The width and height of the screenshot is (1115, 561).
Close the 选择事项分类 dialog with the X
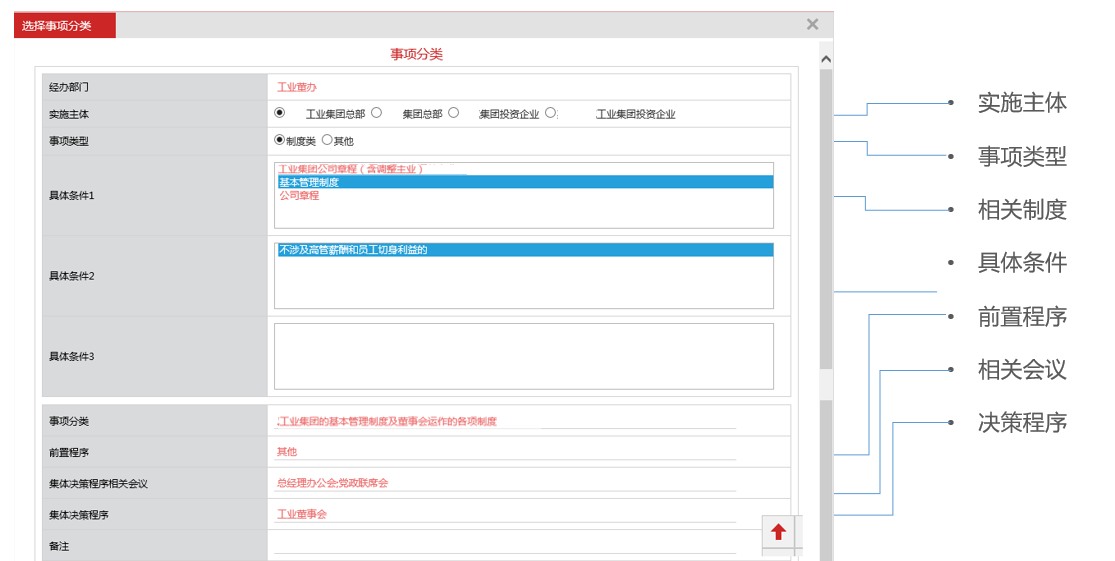click(812, 25)
